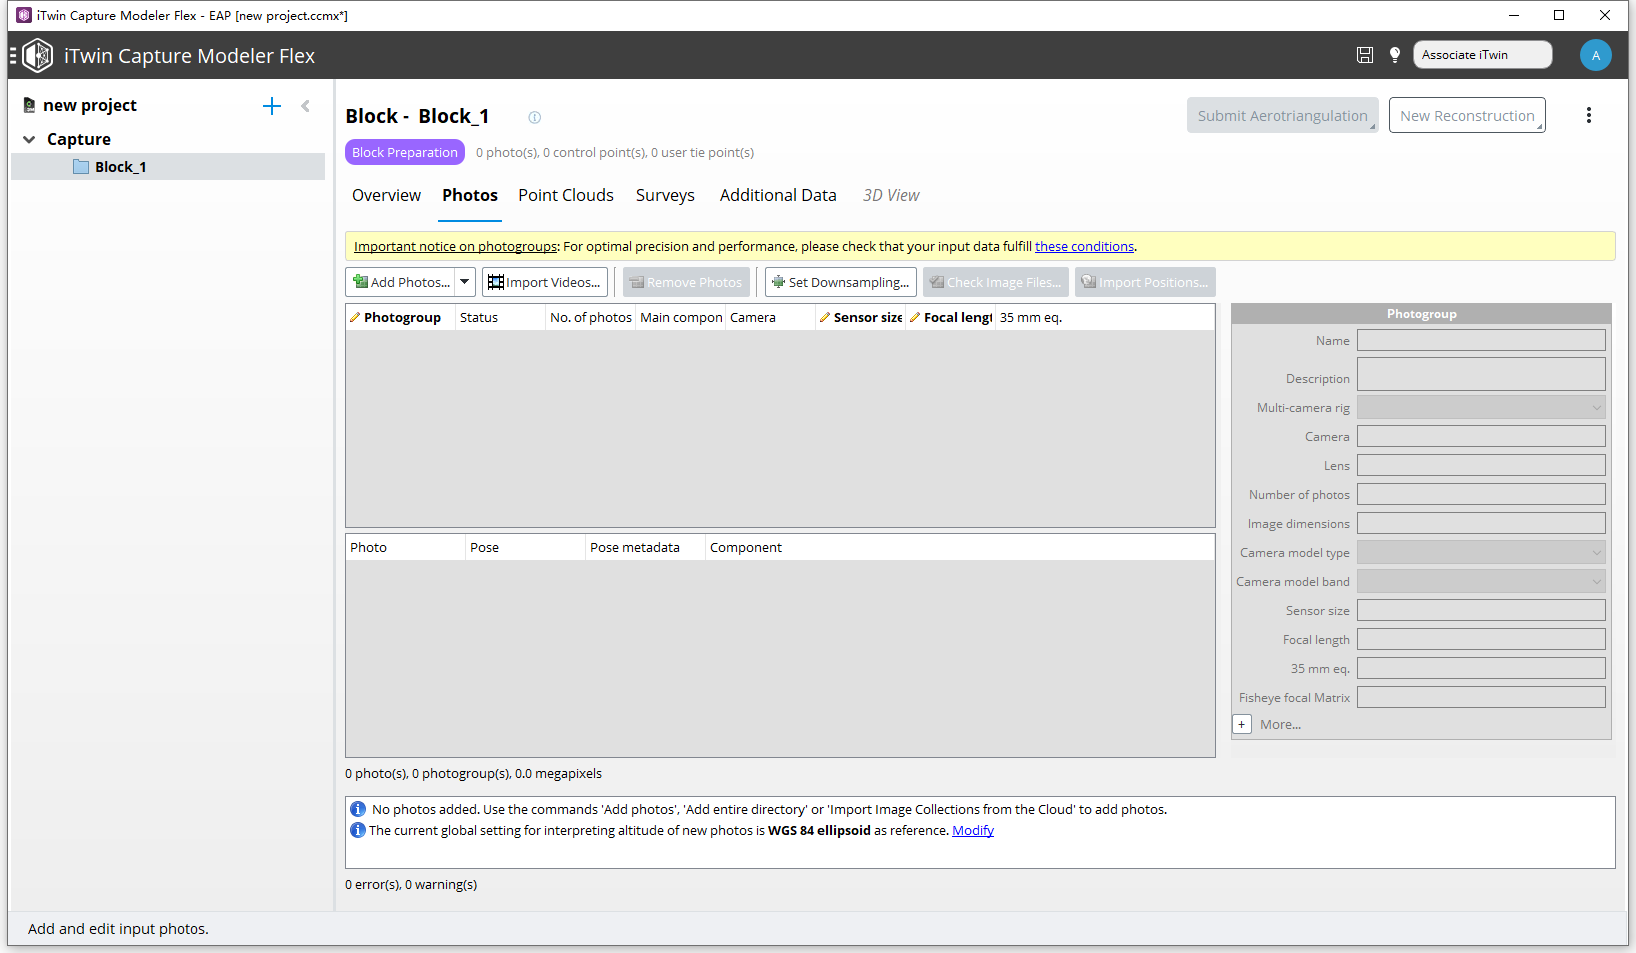Click the save project icon
This screenshot has height=953, width=1636.
tap(1364, 55)
